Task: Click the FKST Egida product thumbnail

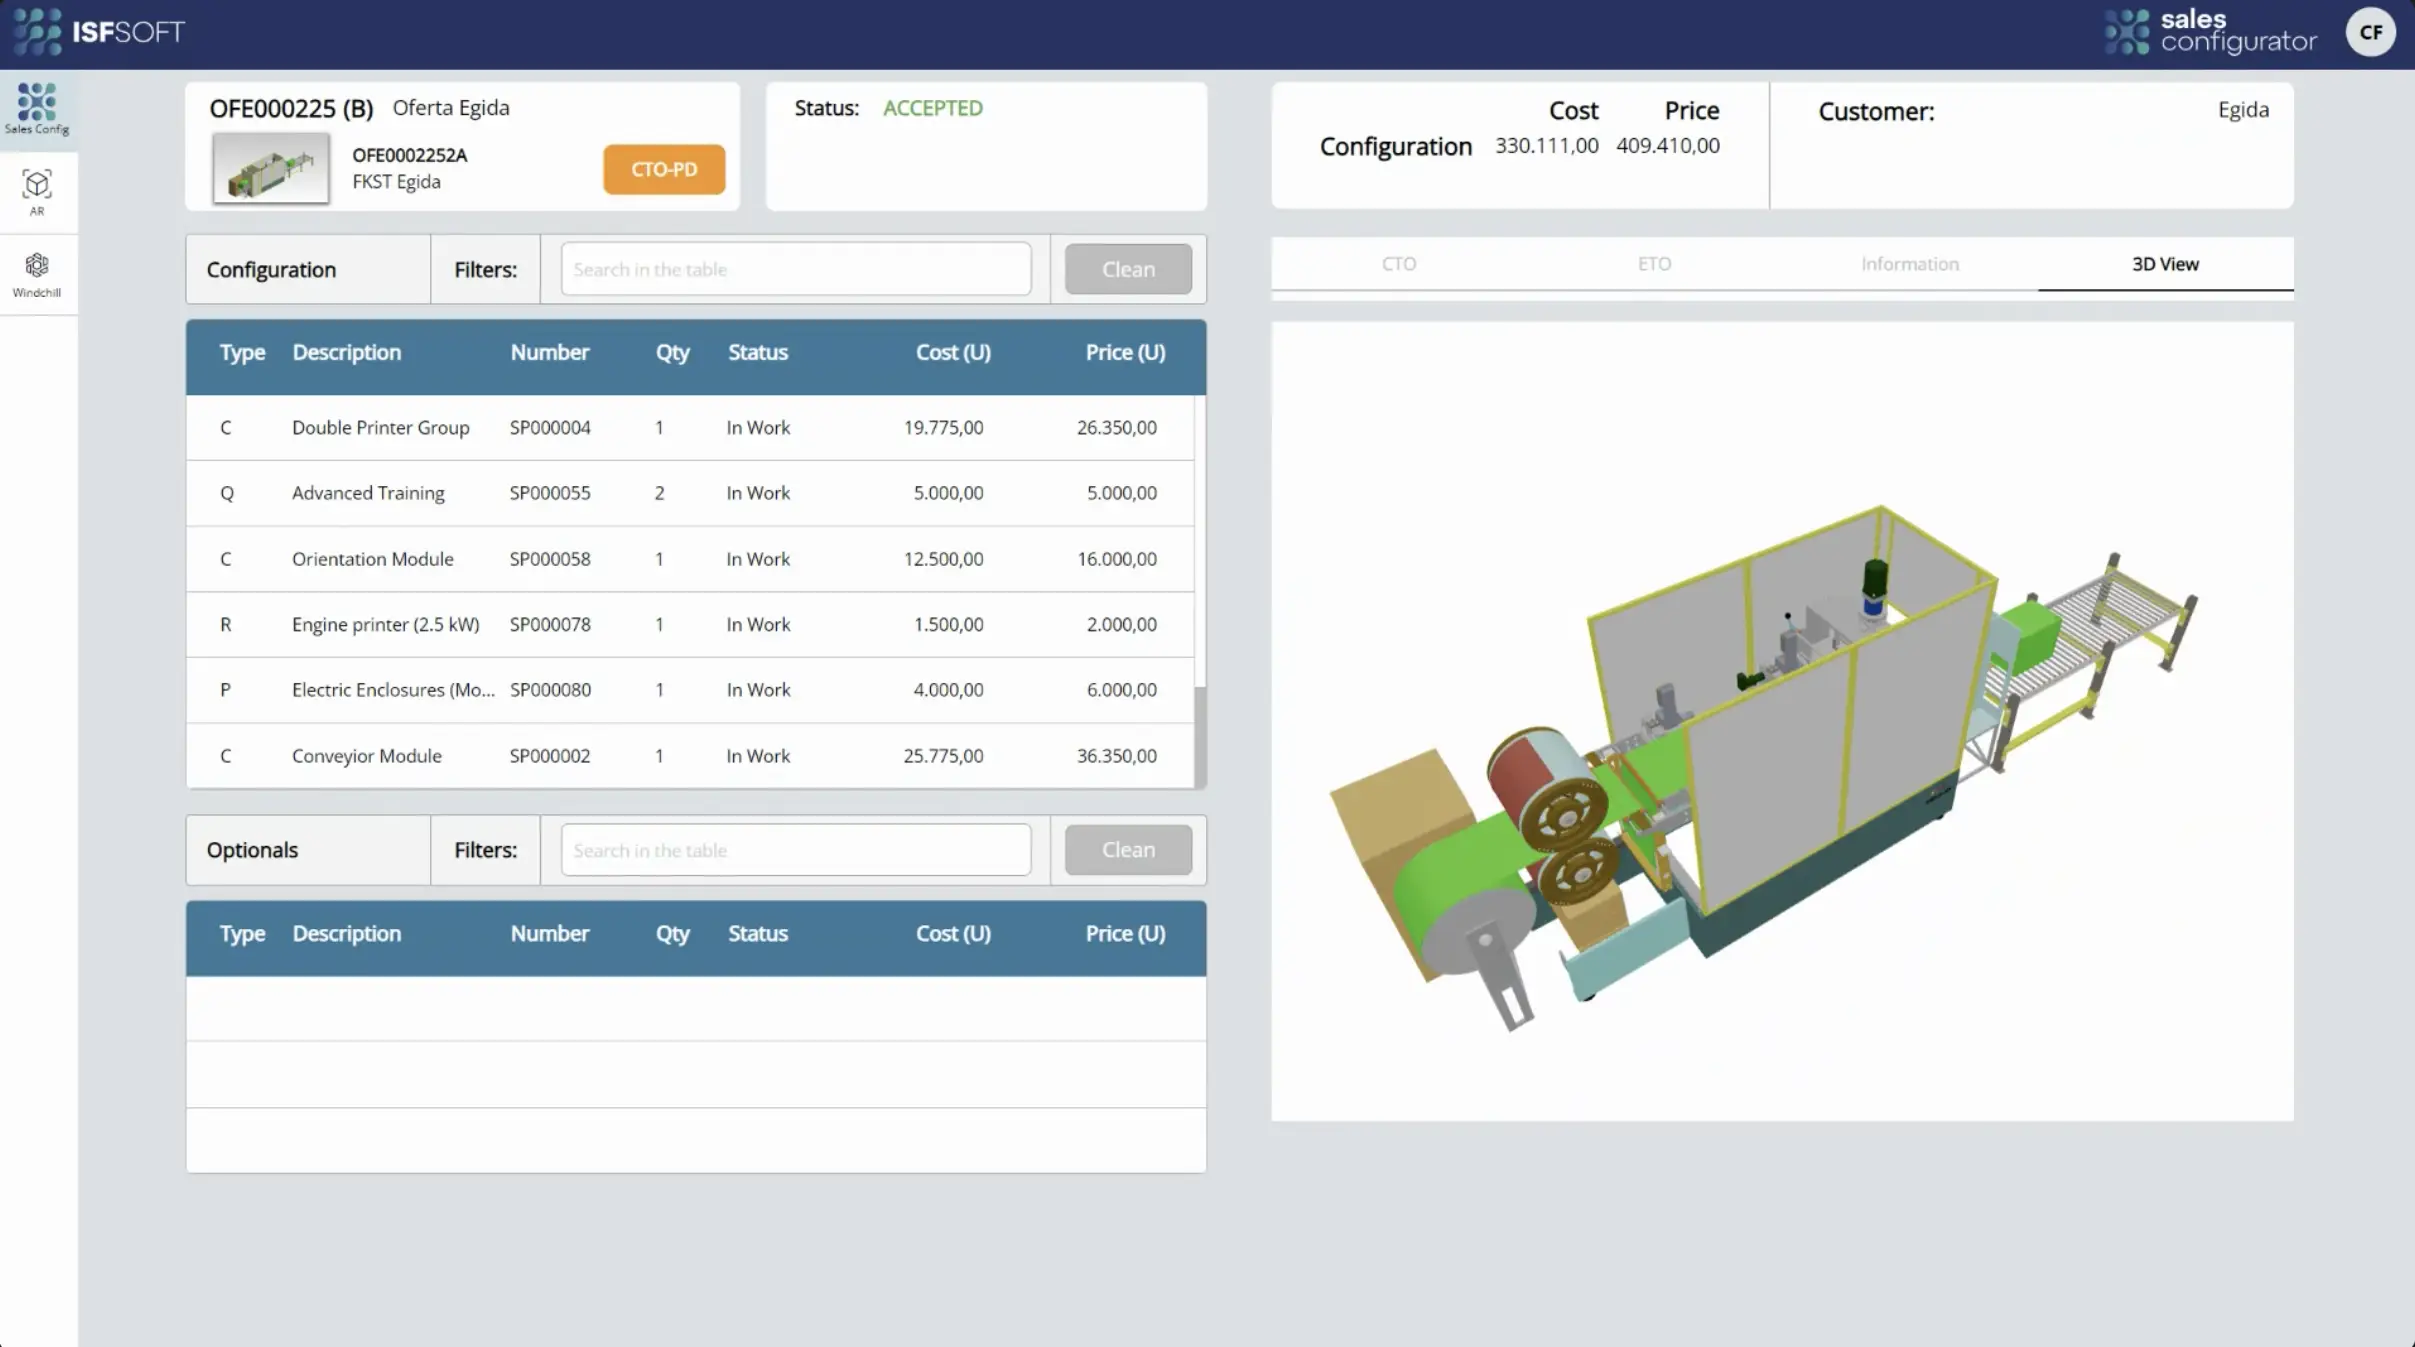Action: (270, 167)
